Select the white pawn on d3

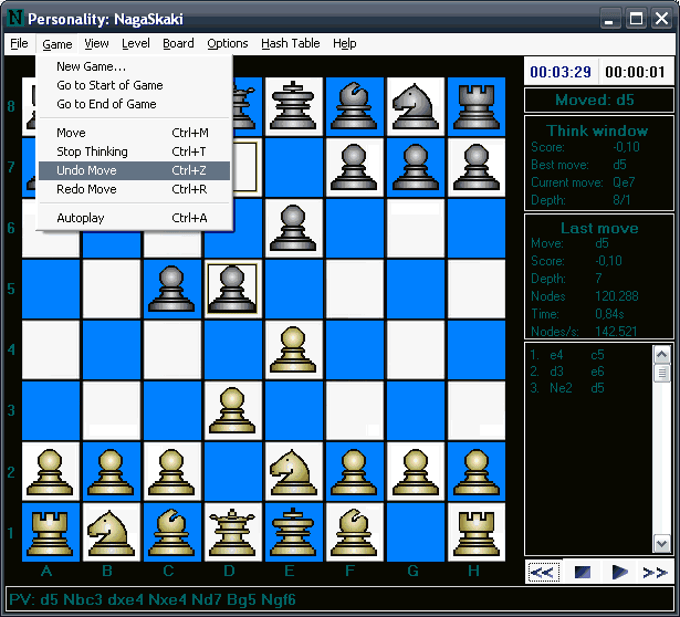(233, 411)
